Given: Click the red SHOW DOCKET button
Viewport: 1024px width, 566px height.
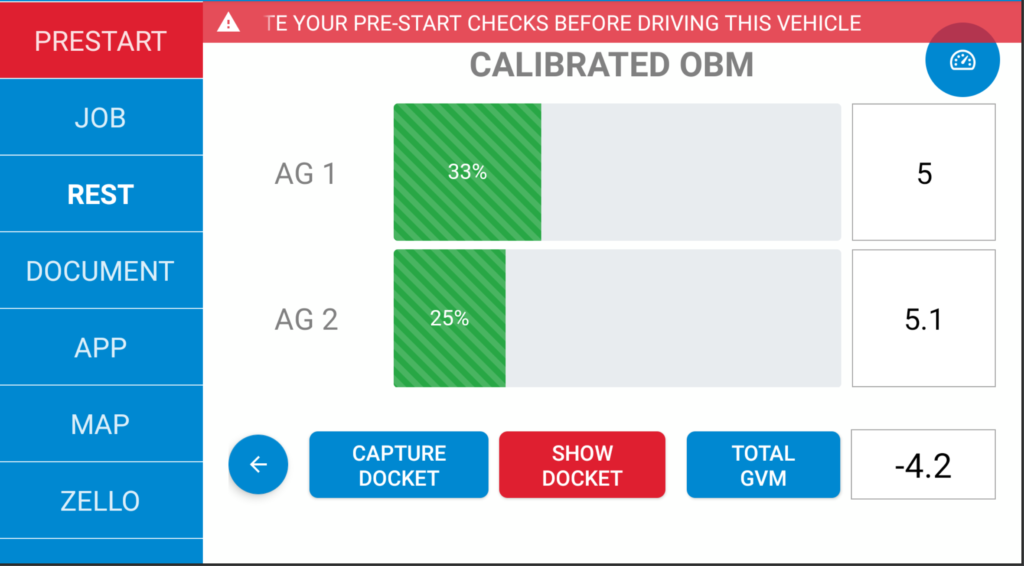Looking at the screenshot, I should (x=582, y=465).
